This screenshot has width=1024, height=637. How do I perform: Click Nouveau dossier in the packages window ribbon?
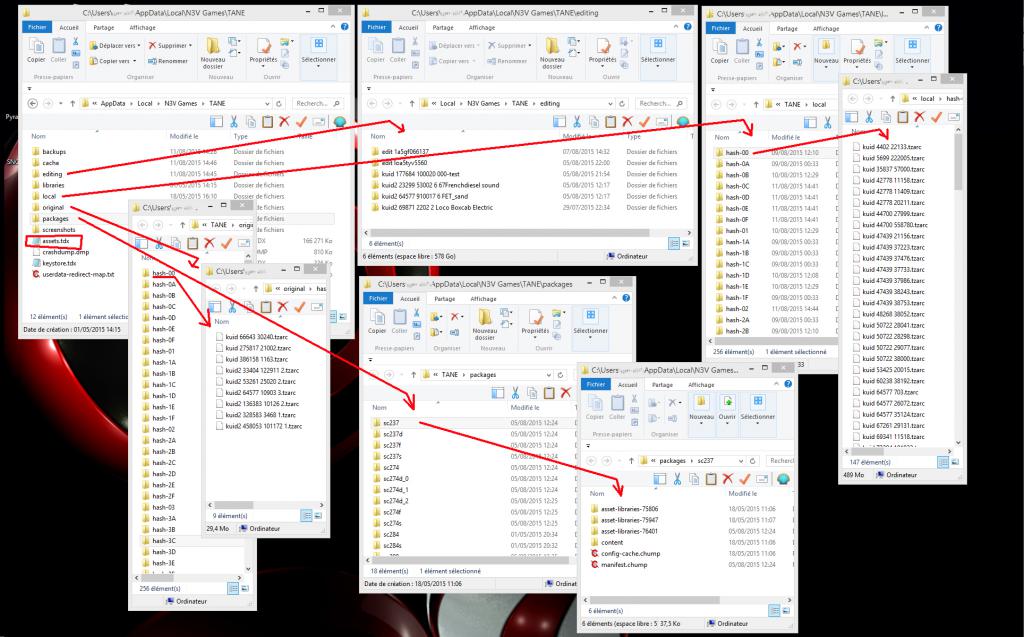[x=485, y=324]
